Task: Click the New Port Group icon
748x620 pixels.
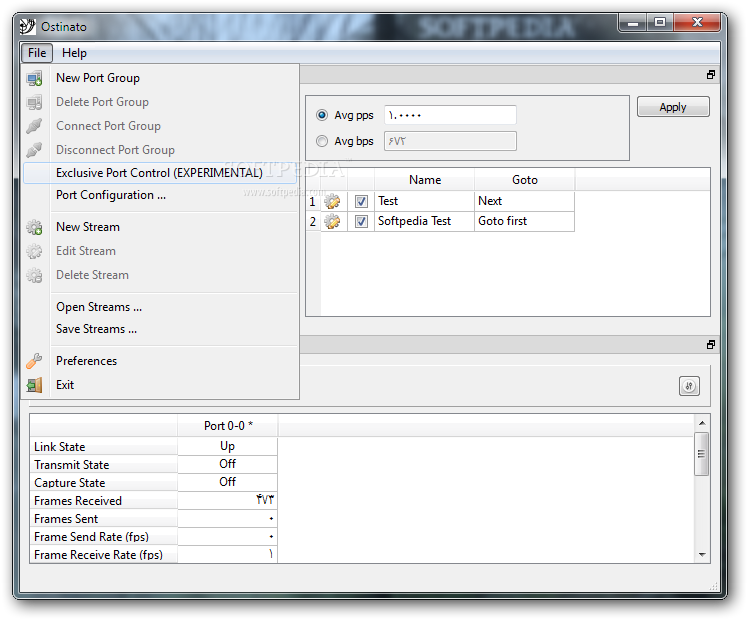Action: coord(34,78)
